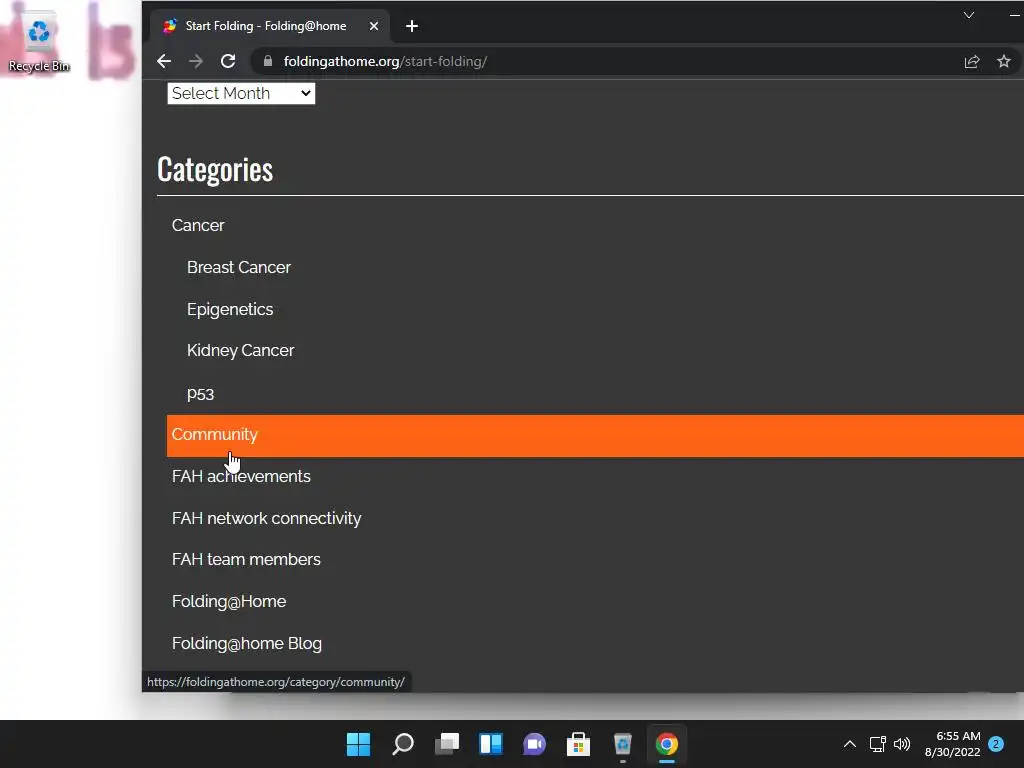Open the Widgets panel icon

[x=490, y=744]
